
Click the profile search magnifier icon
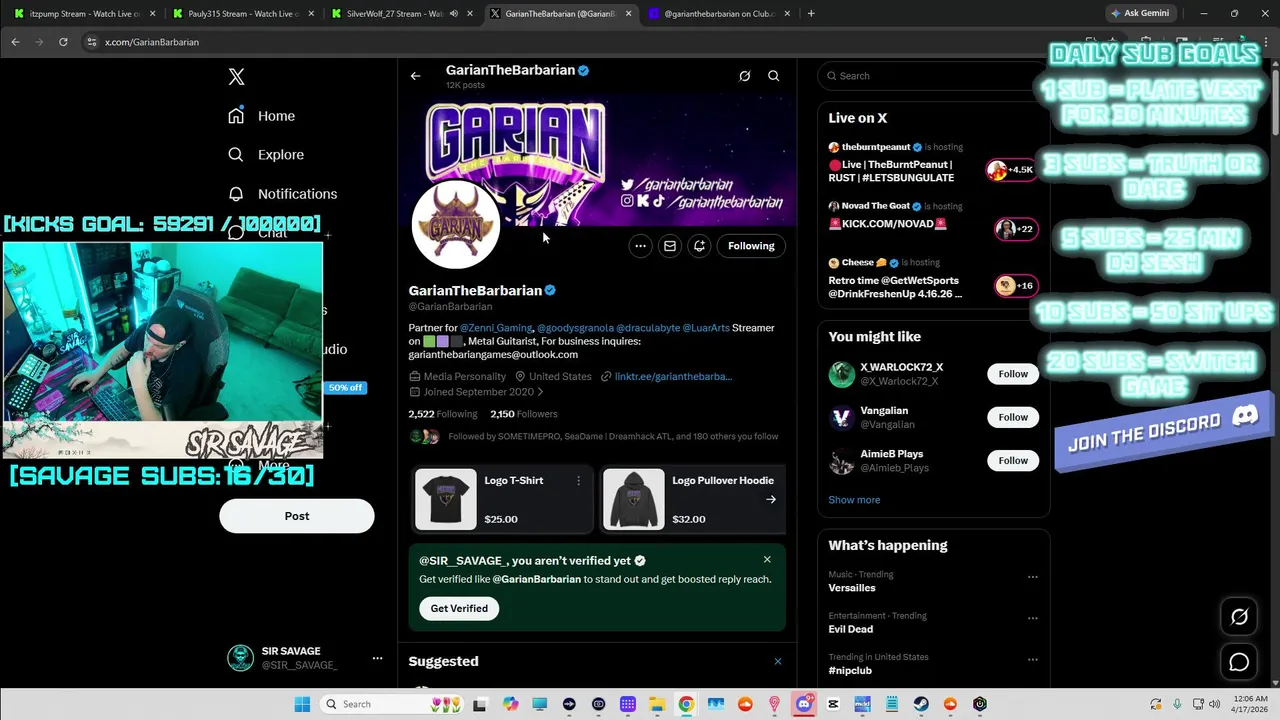coord(774,76)
